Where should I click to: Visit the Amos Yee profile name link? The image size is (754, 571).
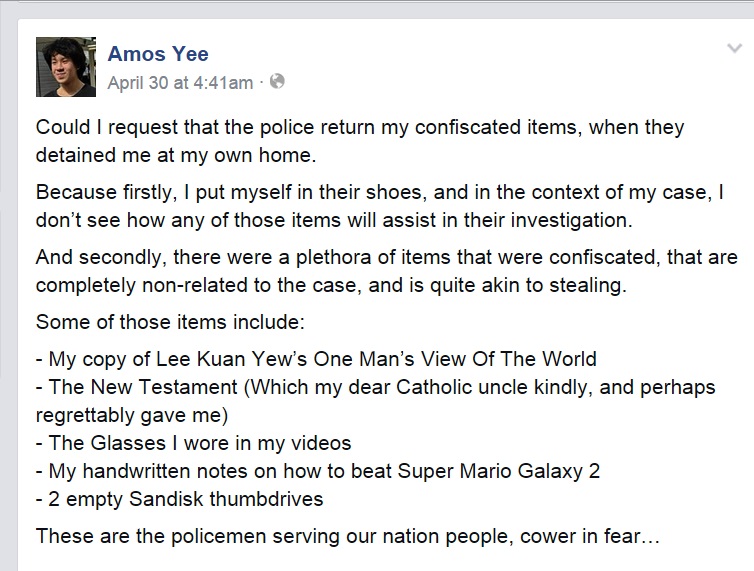point(158,53)
